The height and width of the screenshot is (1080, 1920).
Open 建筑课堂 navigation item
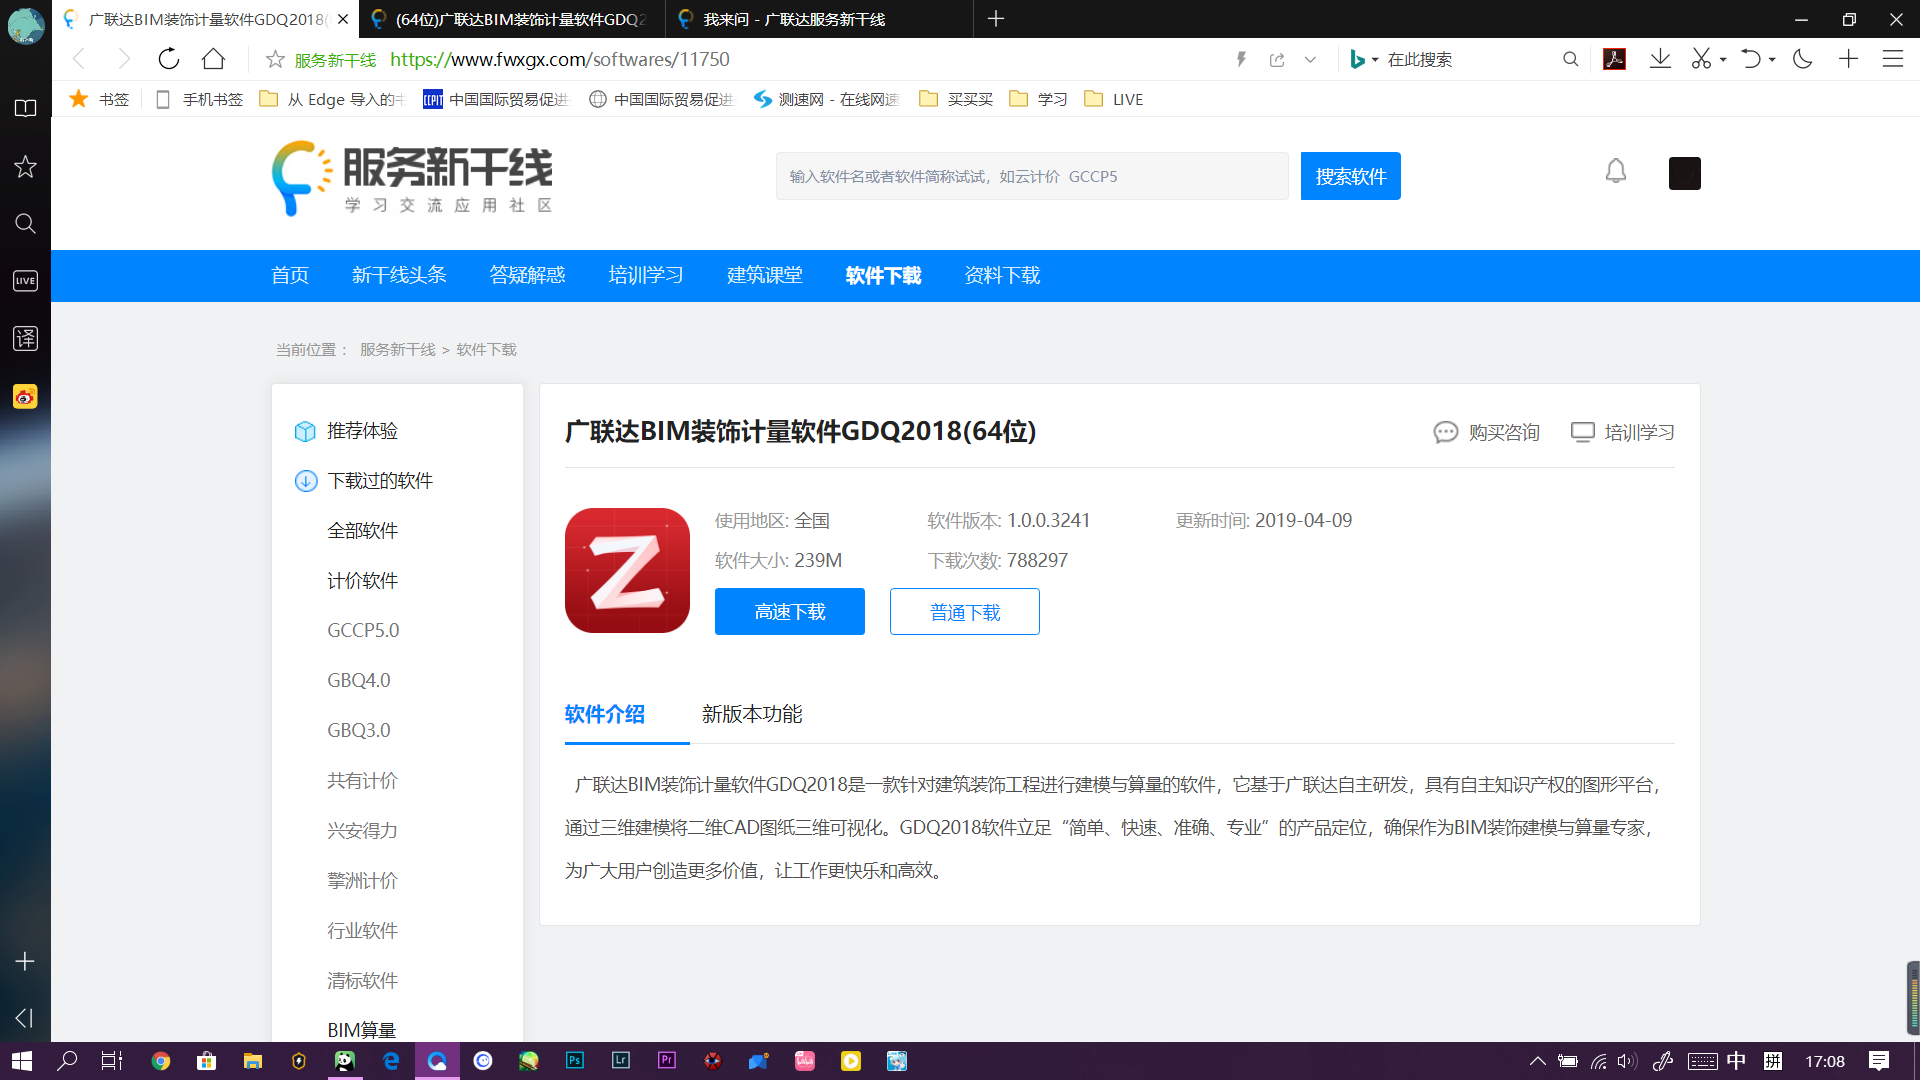(765, 275)
